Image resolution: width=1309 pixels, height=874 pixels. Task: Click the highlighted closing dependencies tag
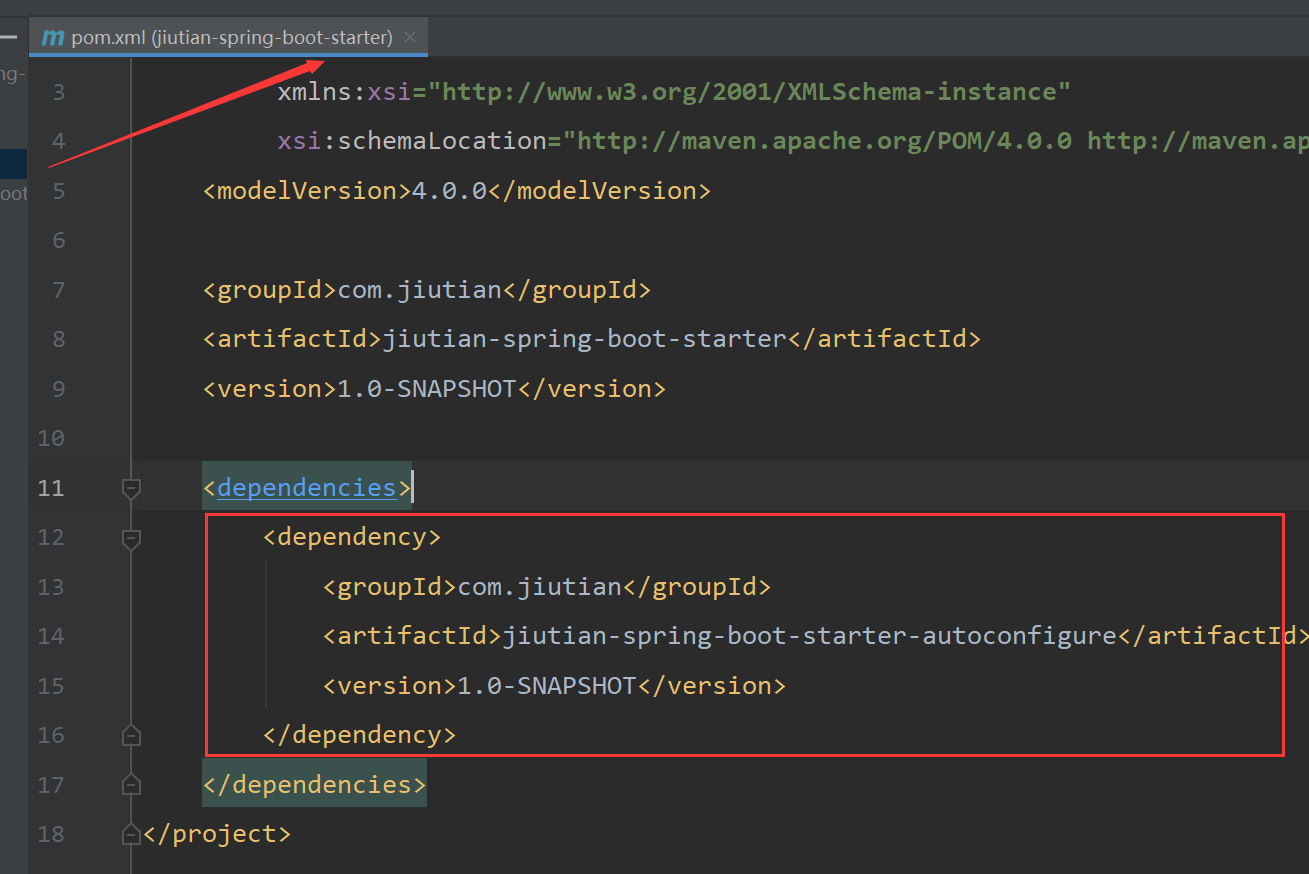(x=314, y=785)
